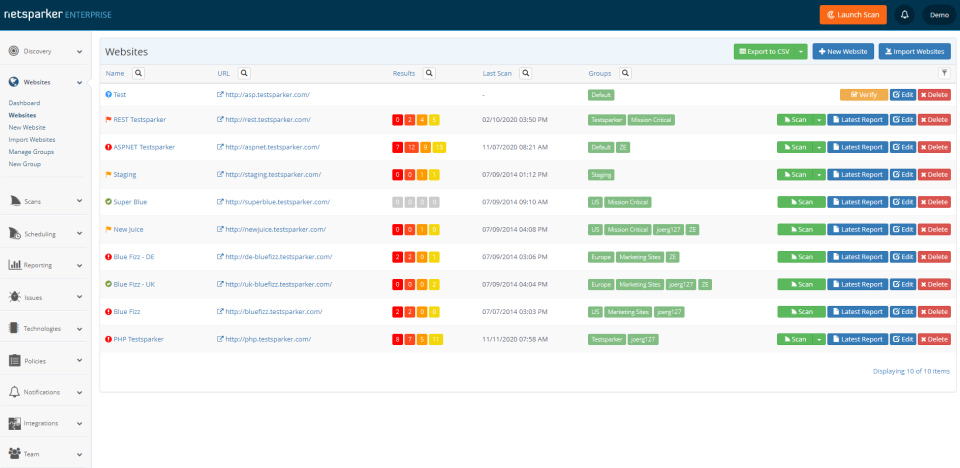960x468 pixels.
Task: Click the URL column search icon
Action: pyautogui.click(x=244, y=74)
